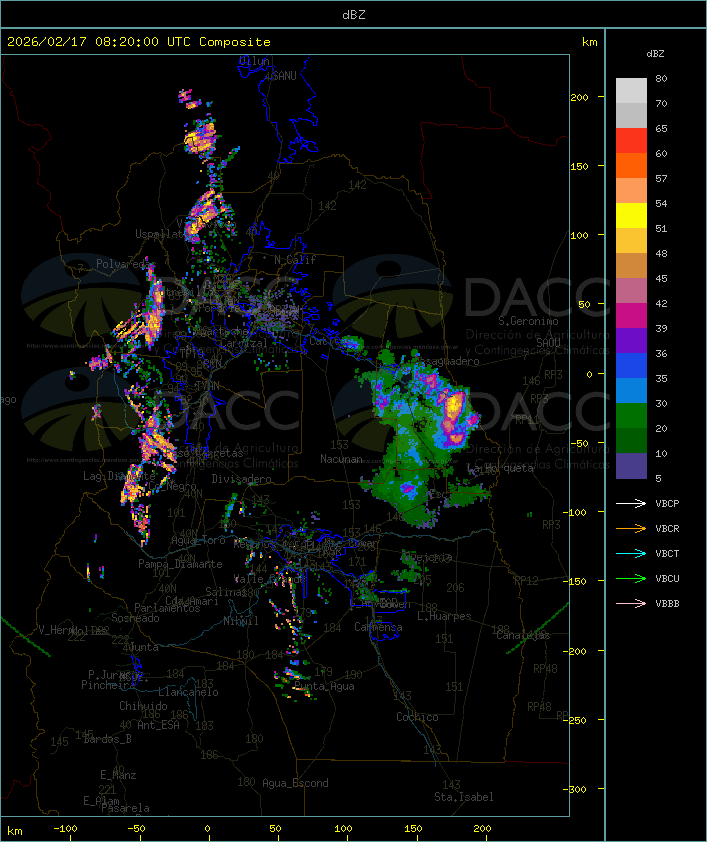Select the bright green 20-30 dBZ swatch
The height and width of the screenshot is (842, 707).
631,416
